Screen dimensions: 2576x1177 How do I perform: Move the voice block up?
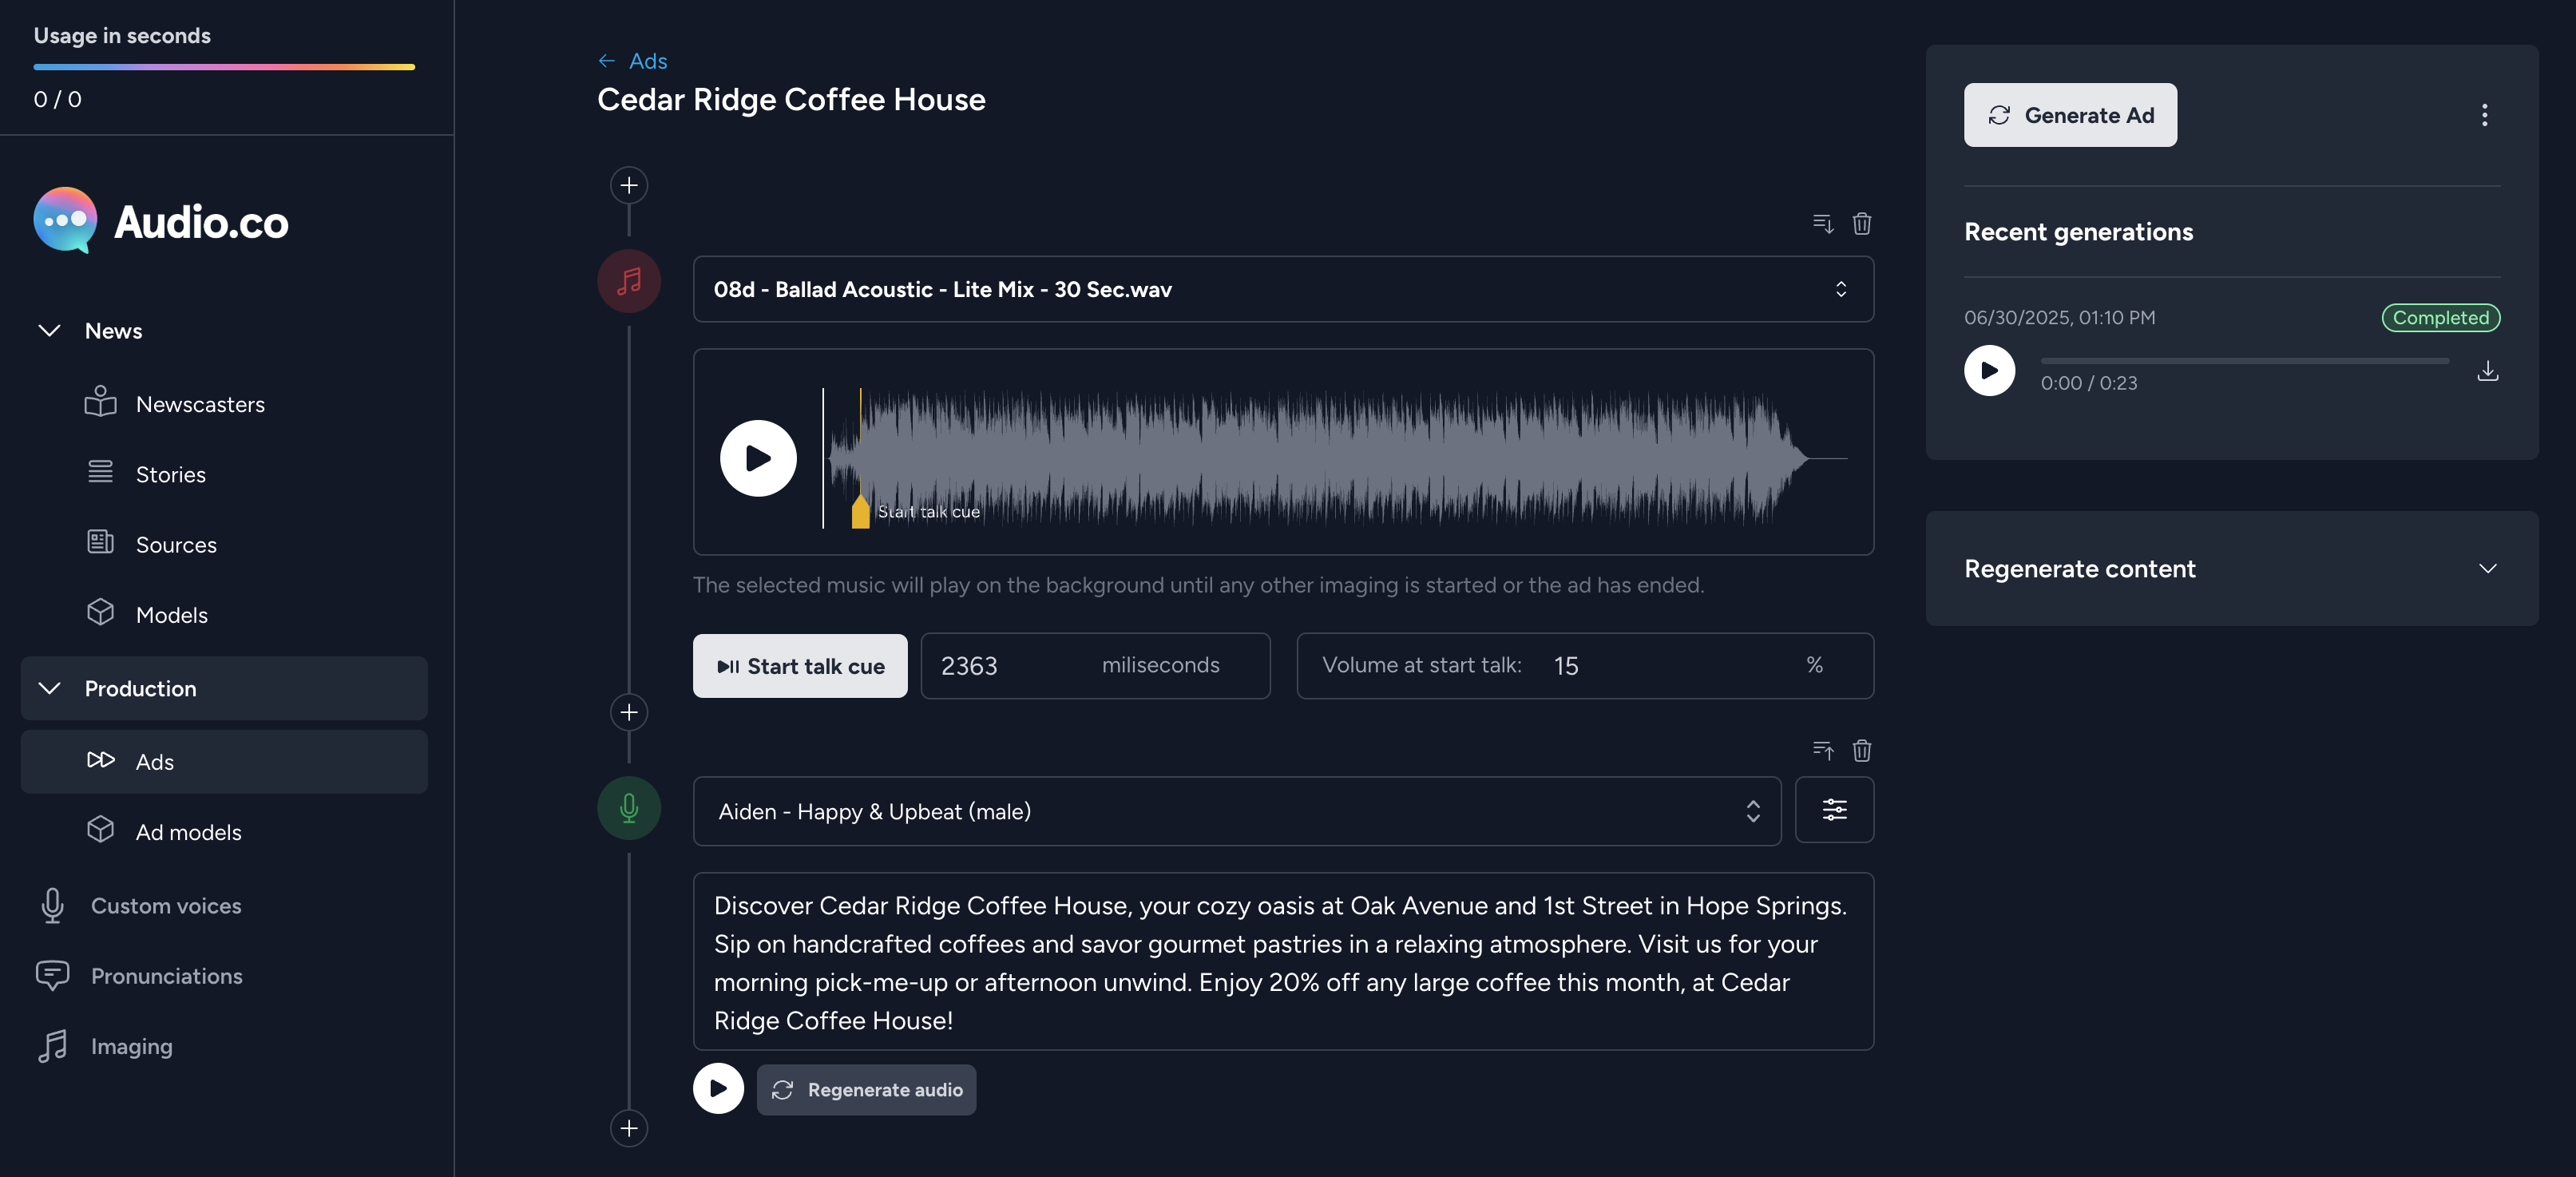point(1823,750)
